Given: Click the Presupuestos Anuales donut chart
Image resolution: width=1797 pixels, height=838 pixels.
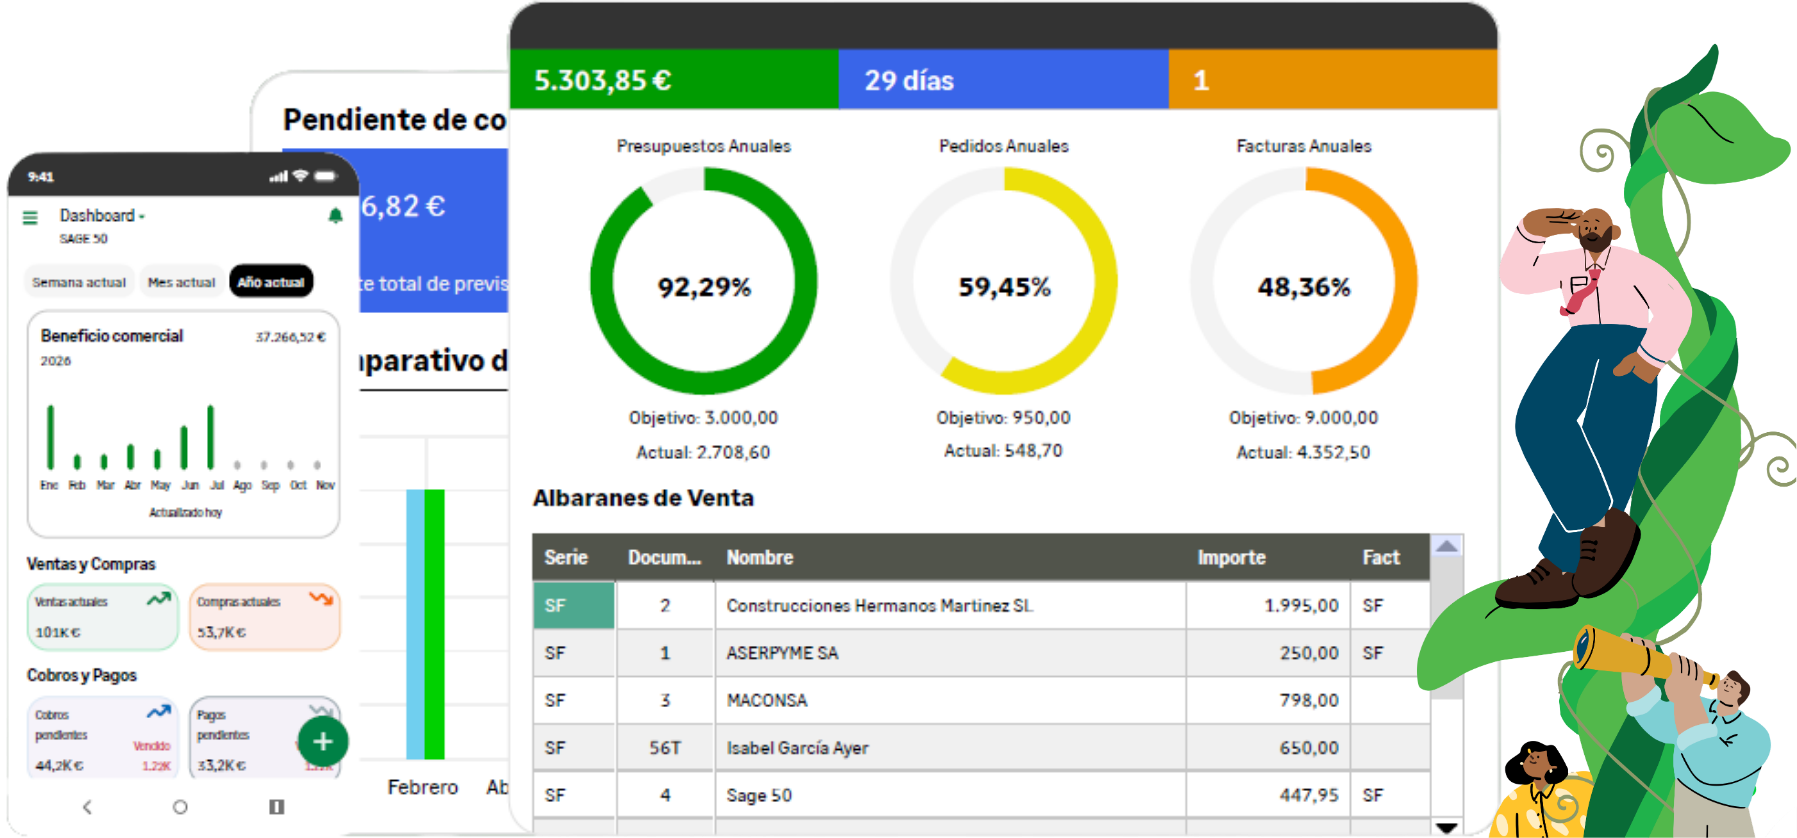Looking at the screenshot, I should tap(704, 281).
